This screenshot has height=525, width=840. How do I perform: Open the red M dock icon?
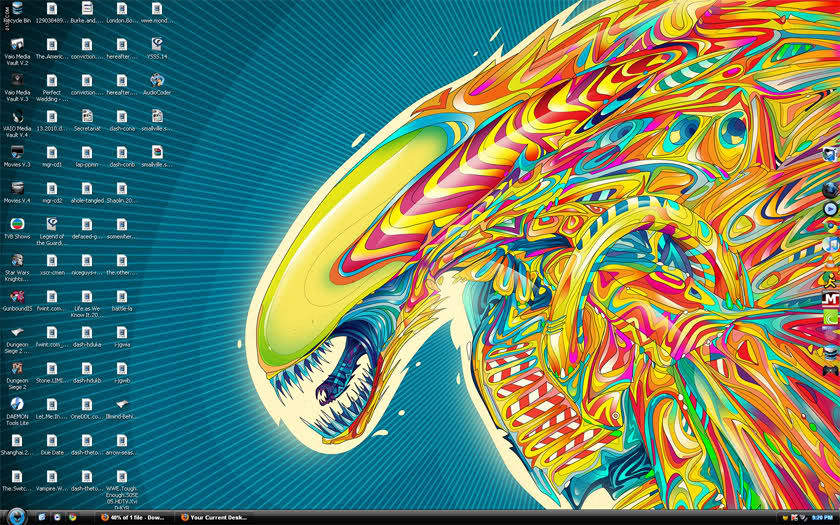830,299
